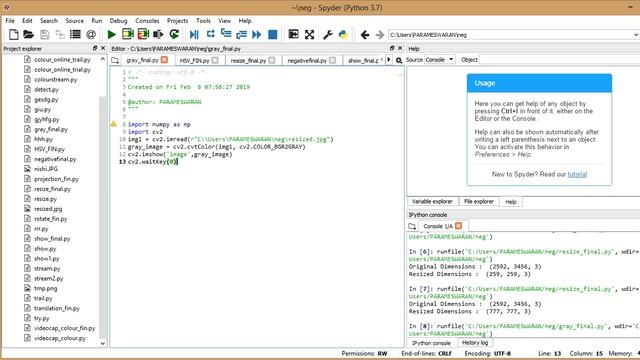
Task: Show more editor tabs arrow
Action: (389, 60)
